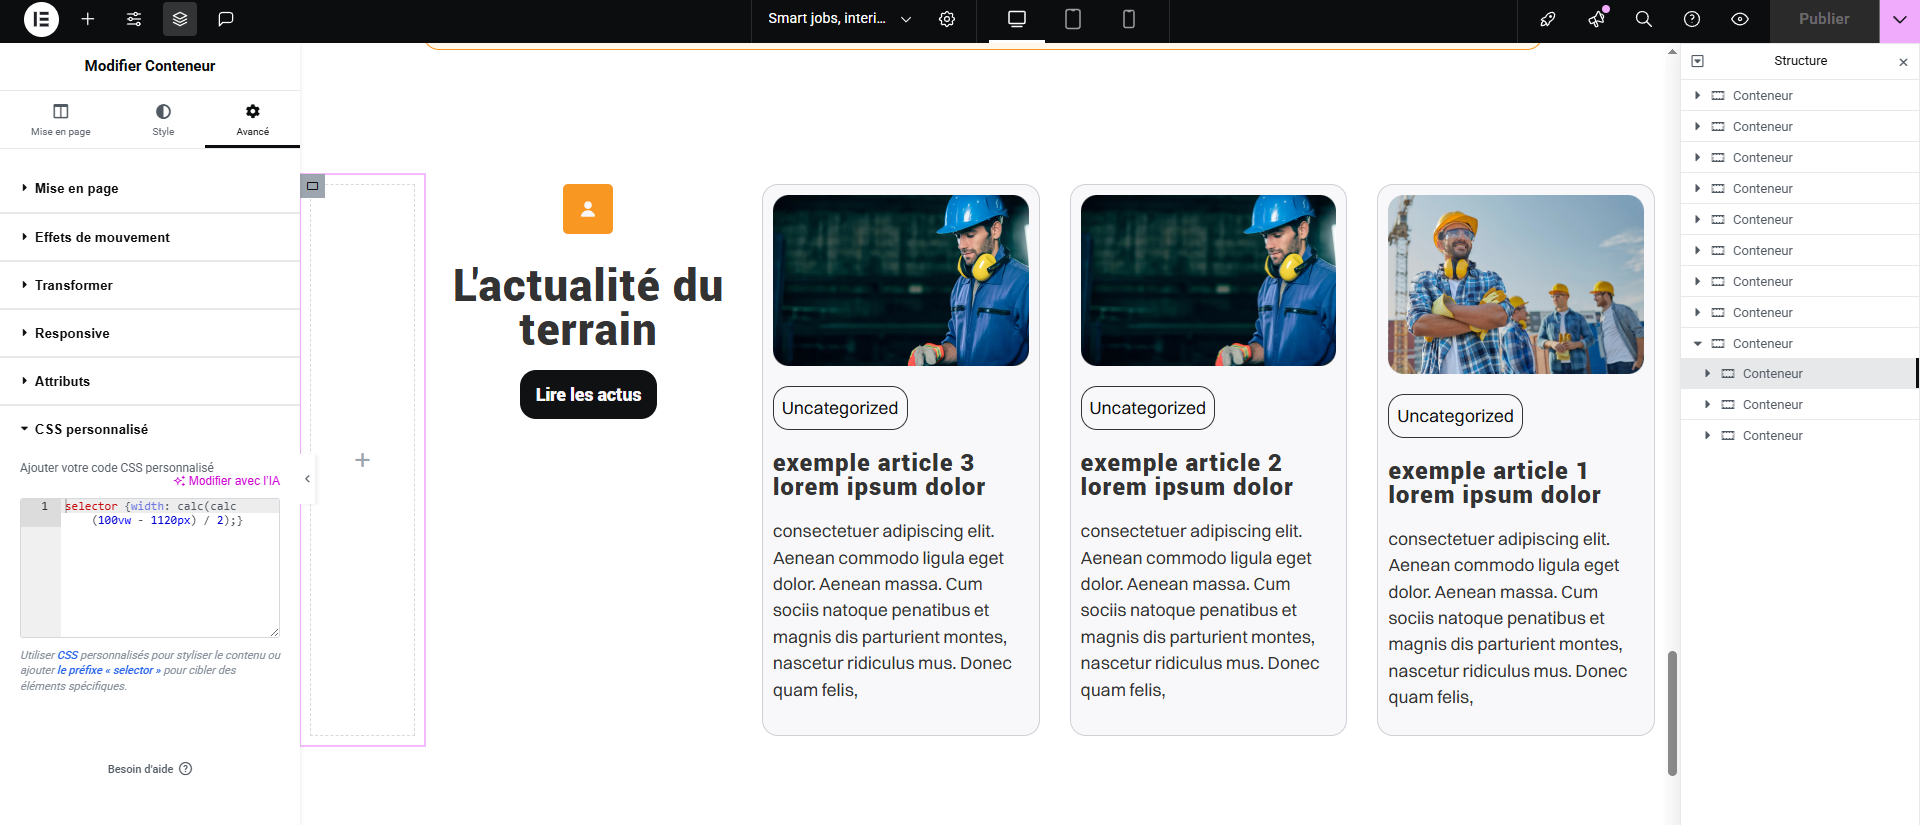Click Uncategorized tag on article 3
Screen dimensions: 1920x825
(840, 408)
